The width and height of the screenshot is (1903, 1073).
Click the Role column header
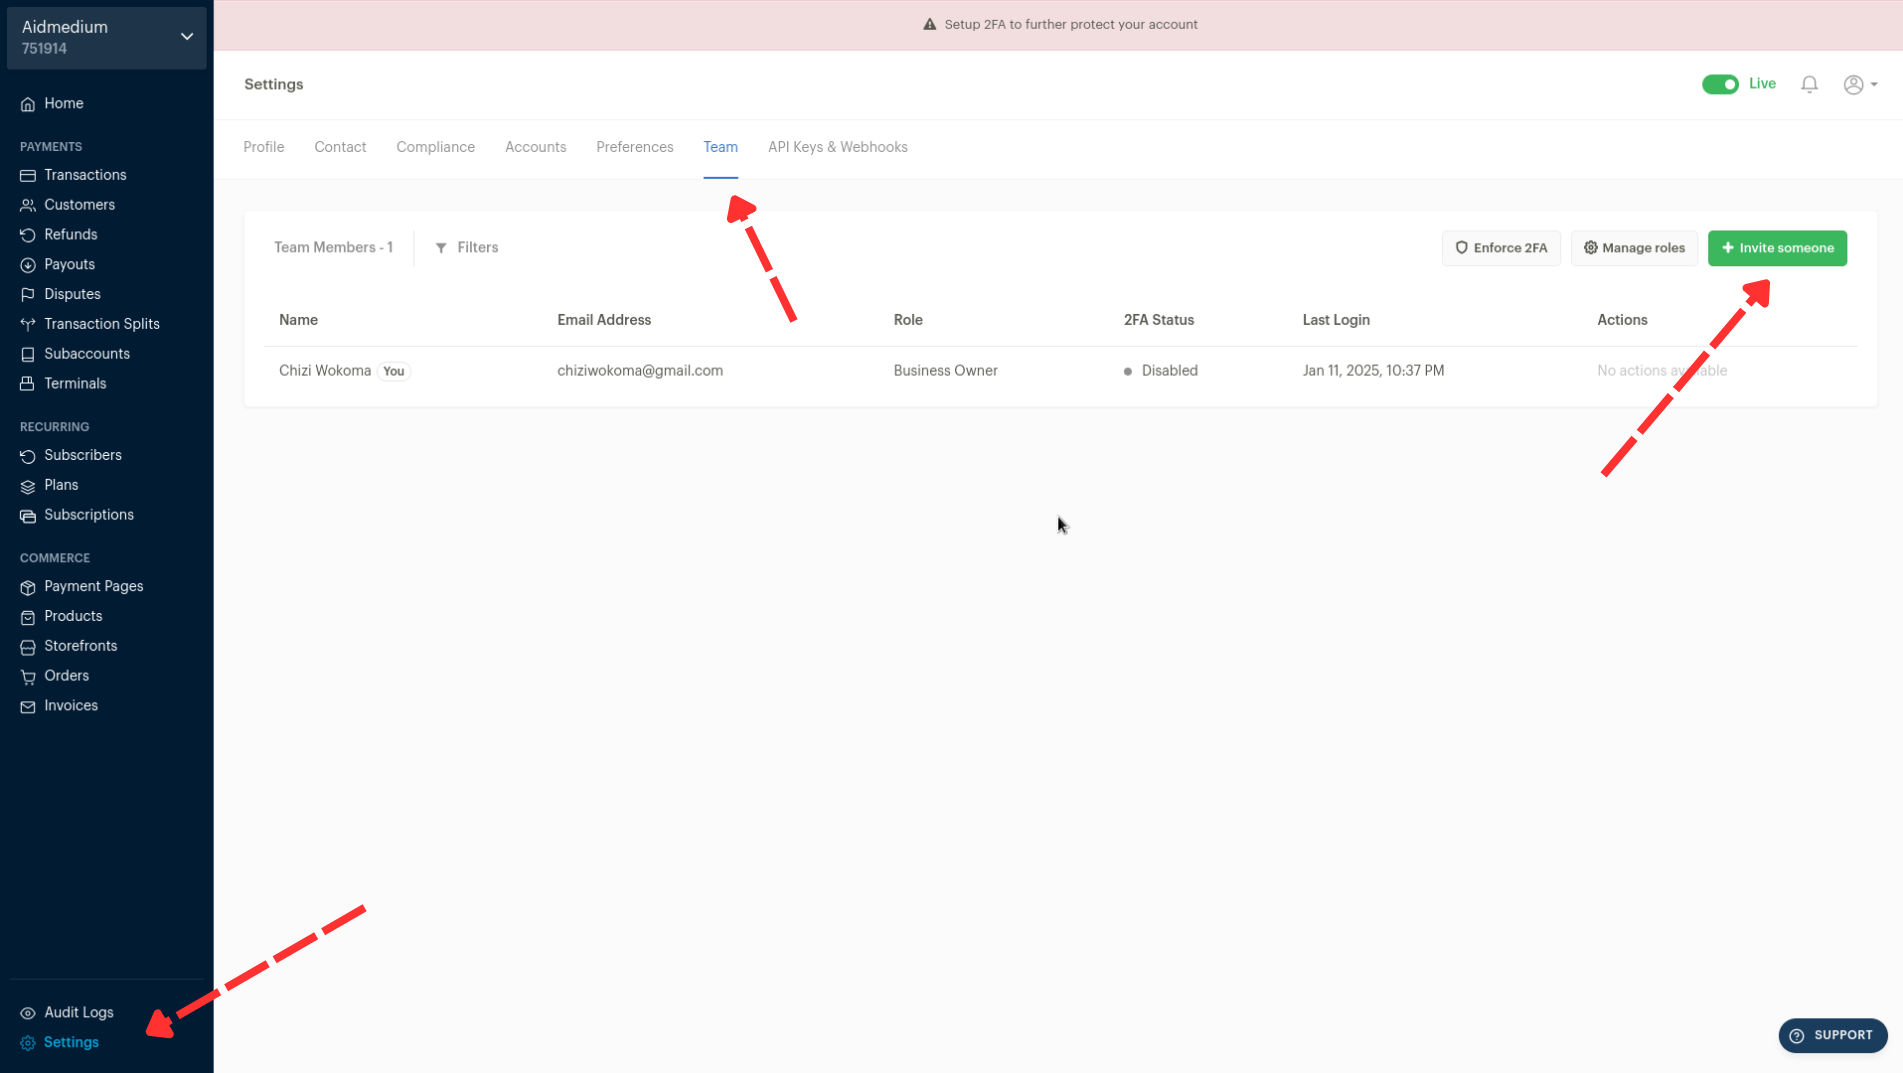pyautogui.click(x=908, y=320)
